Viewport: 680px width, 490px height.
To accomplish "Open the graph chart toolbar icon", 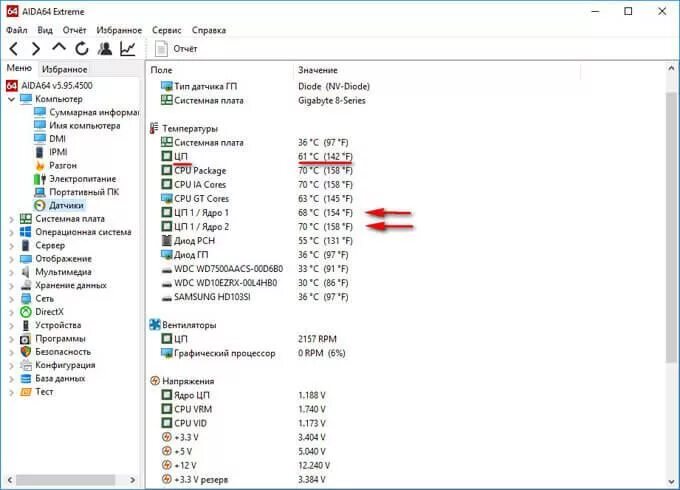I will pyautogui.click(x=128, y=49).
